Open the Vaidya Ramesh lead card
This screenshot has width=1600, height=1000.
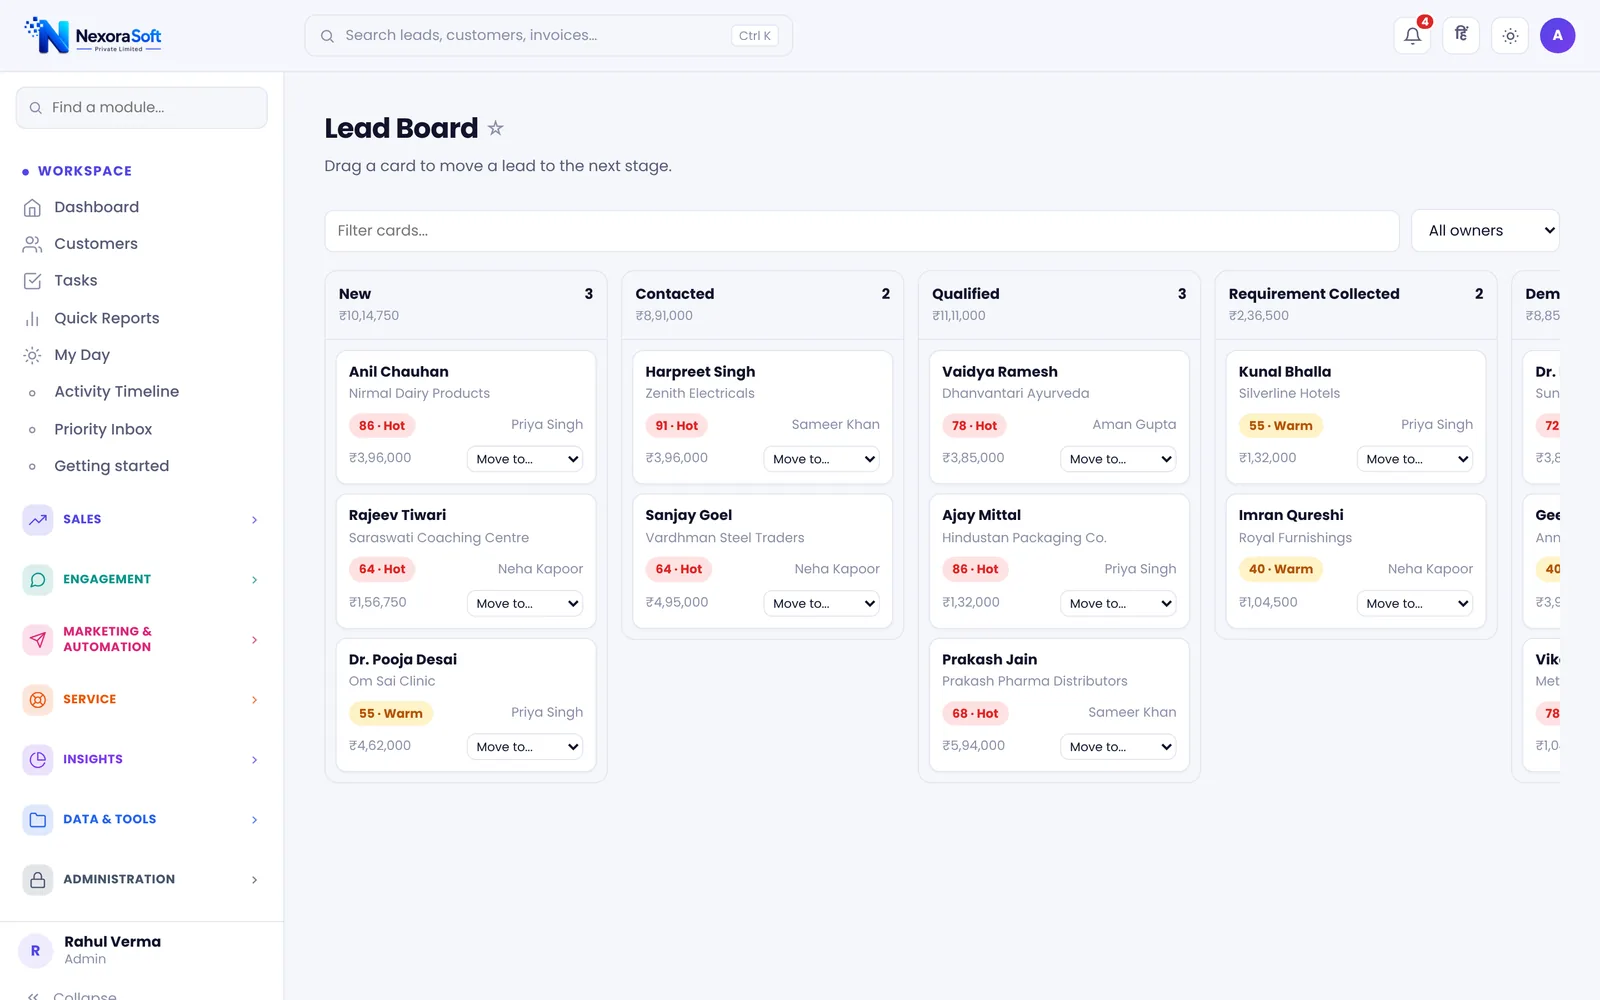(x=1059, y=417)
